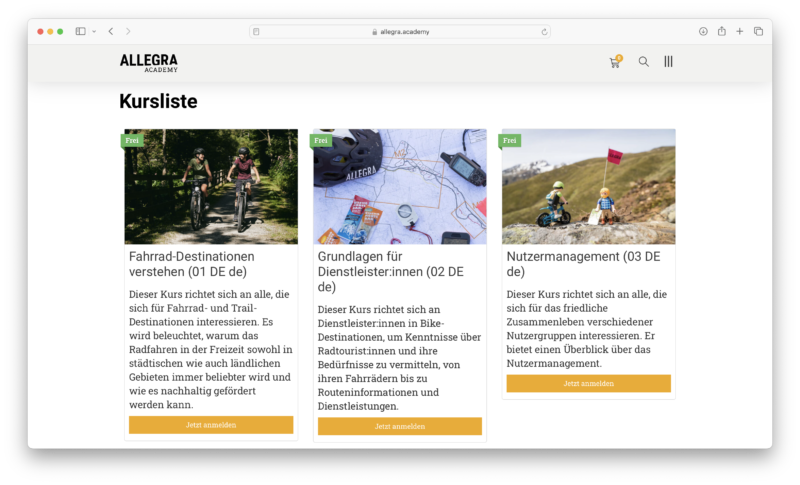Screen dimensions: 800x485
Task: Click the search magnifier icon
Action: pos(643,62)
